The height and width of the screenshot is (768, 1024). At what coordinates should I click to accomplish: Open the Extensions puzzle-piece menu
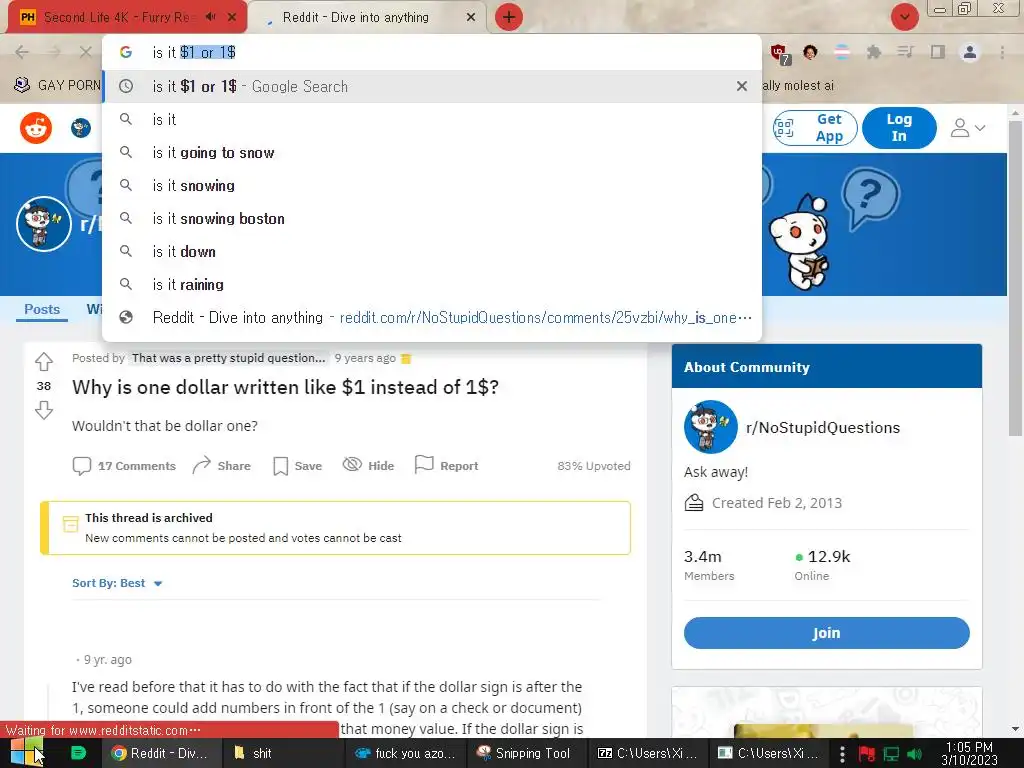[873, 52]
